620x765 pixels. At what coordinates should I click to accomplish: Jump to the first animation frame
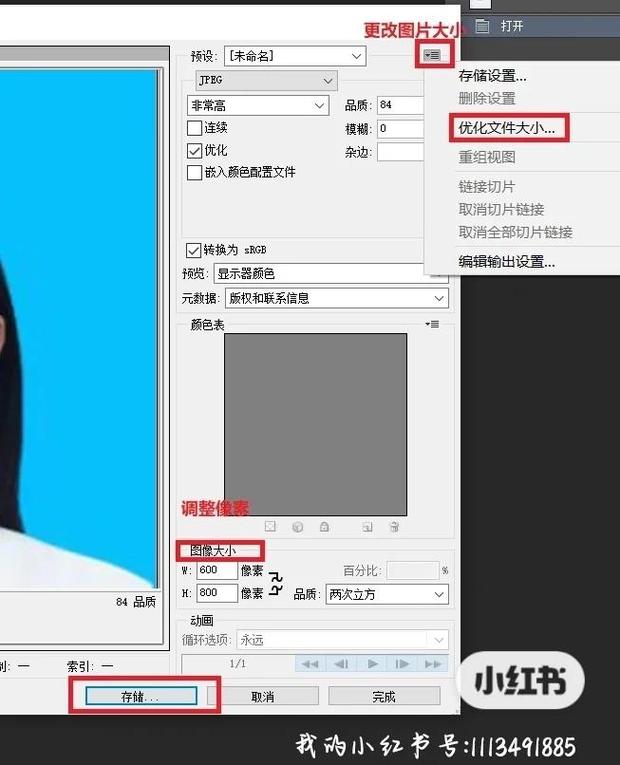tap(310, 664)
